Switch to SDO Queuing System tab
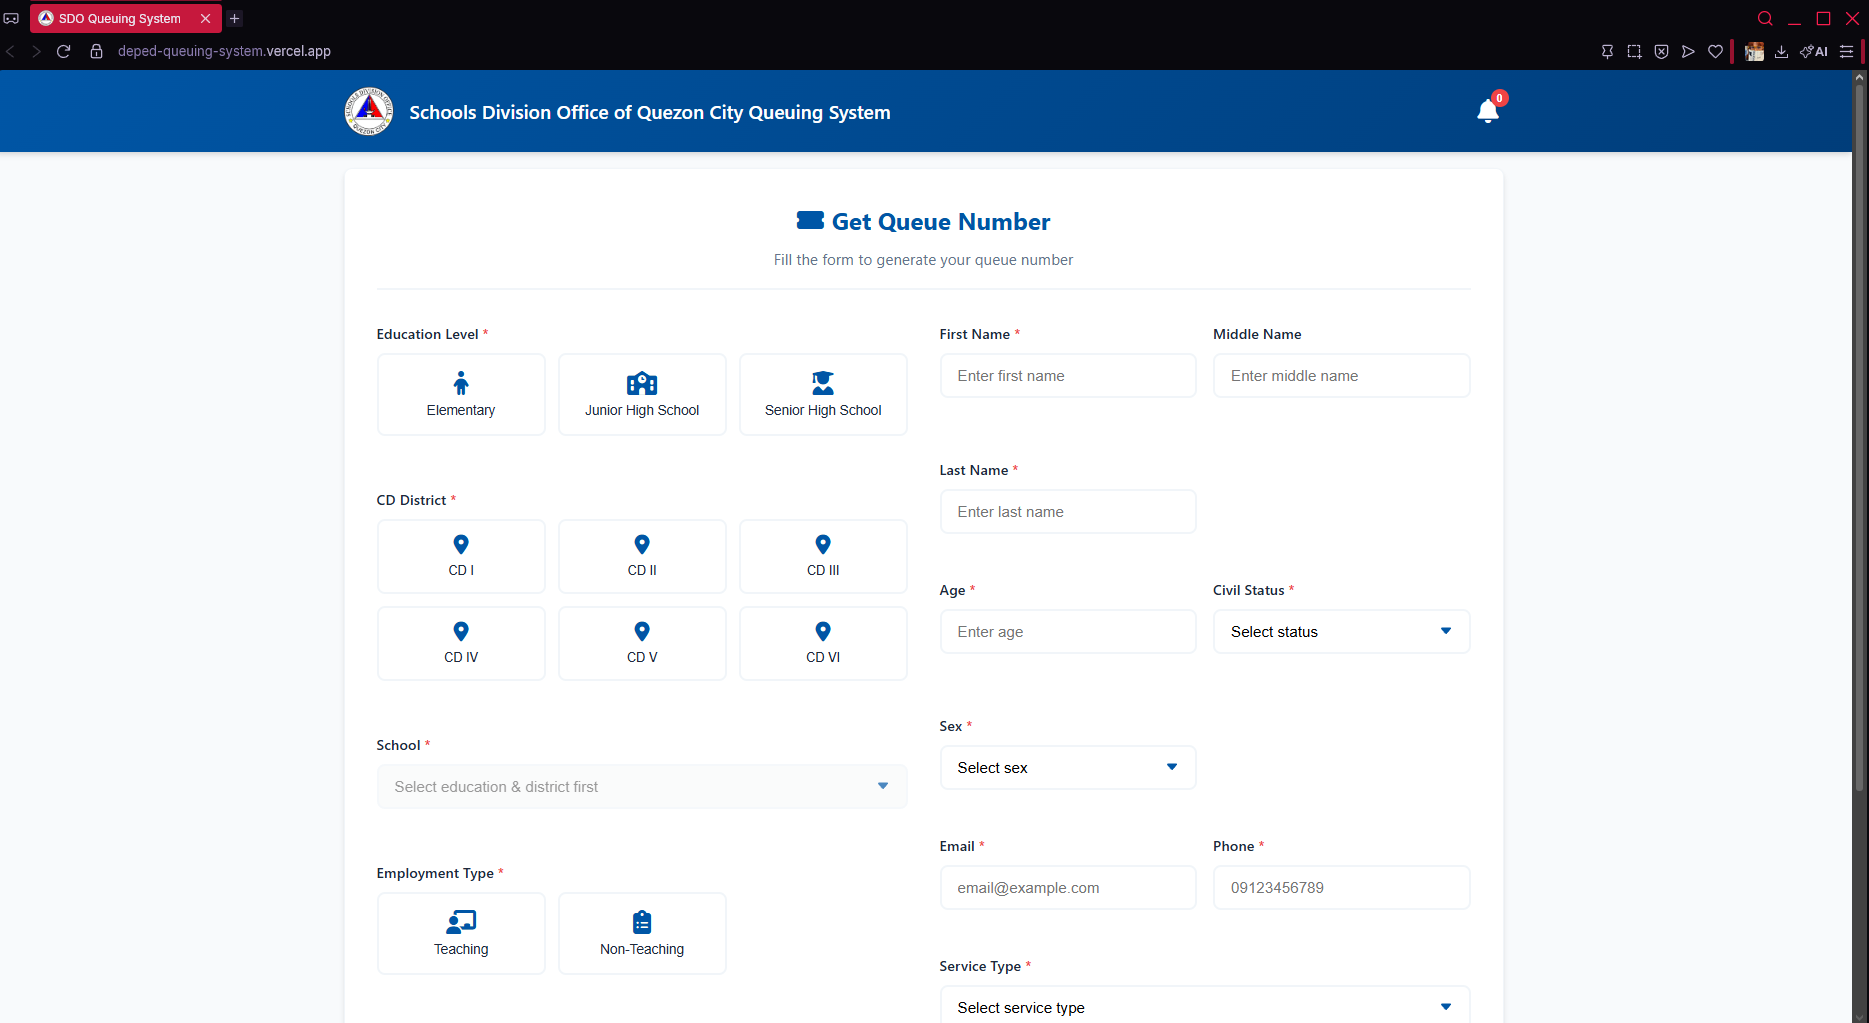The image size is (1869, 1023). [x=119, y=18]
